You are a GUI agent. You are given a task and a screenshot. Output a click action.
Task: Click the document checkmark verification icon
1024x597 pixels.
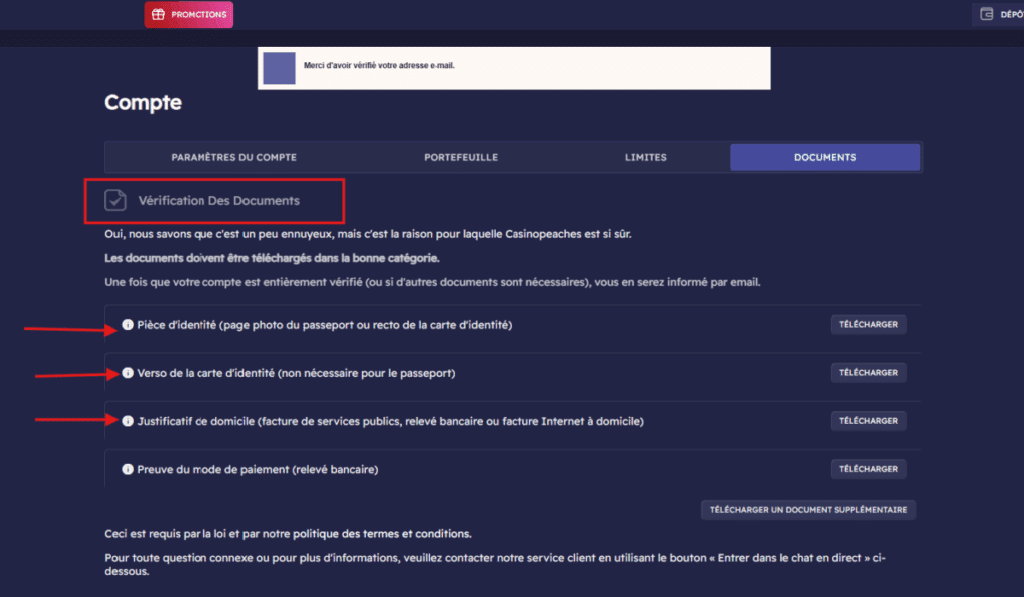(x=116, y=200)
